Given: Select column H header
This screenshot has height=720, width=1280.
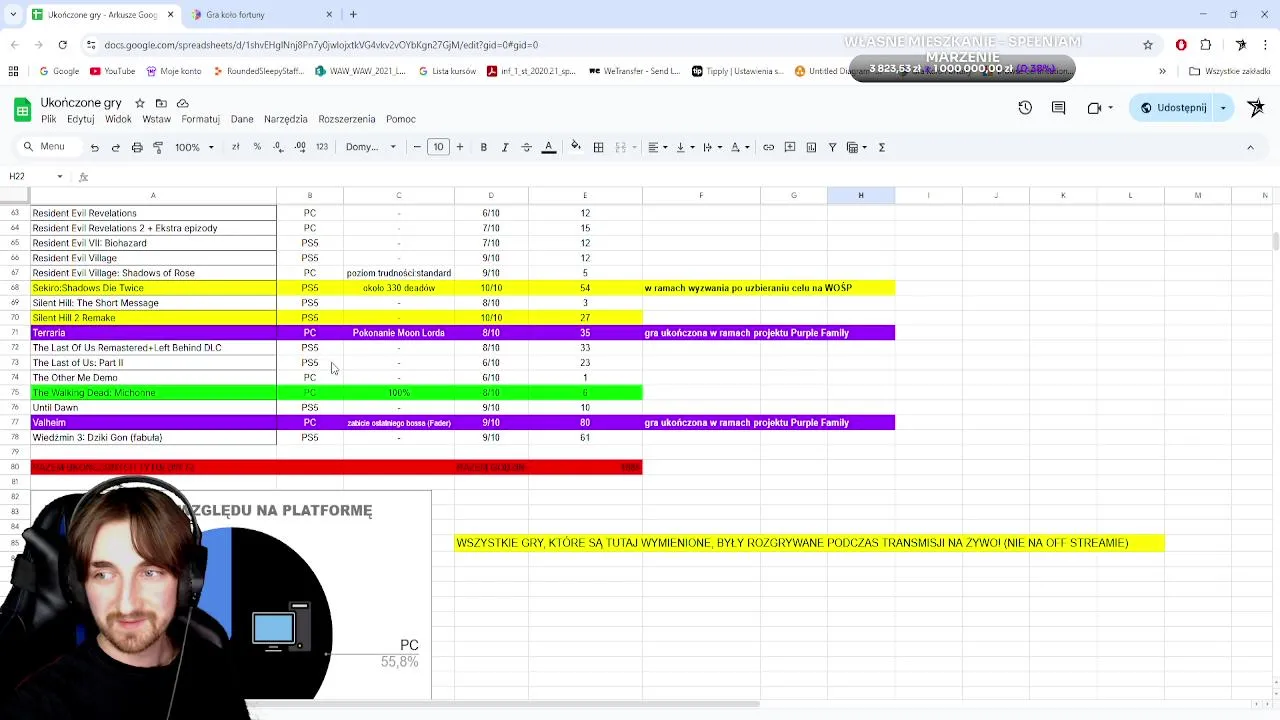Looking at the screenshot, I should (860, 195).
